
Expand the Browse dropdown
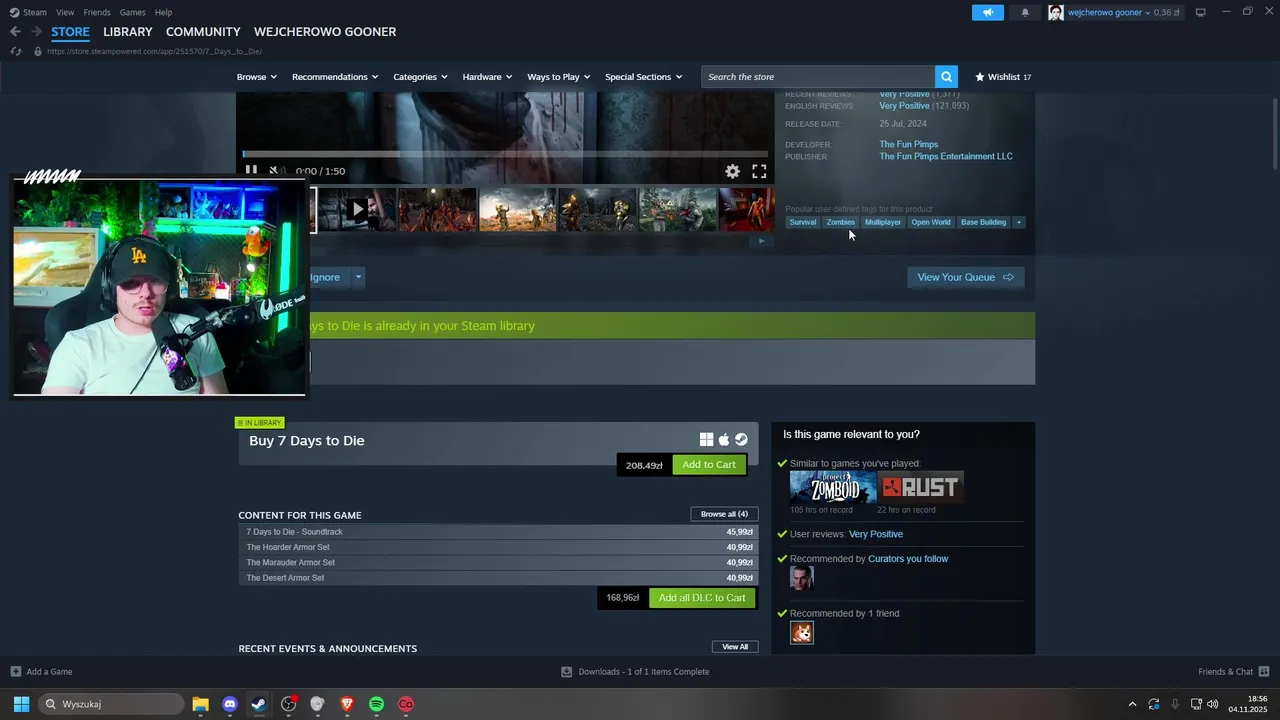click(257, 77)
